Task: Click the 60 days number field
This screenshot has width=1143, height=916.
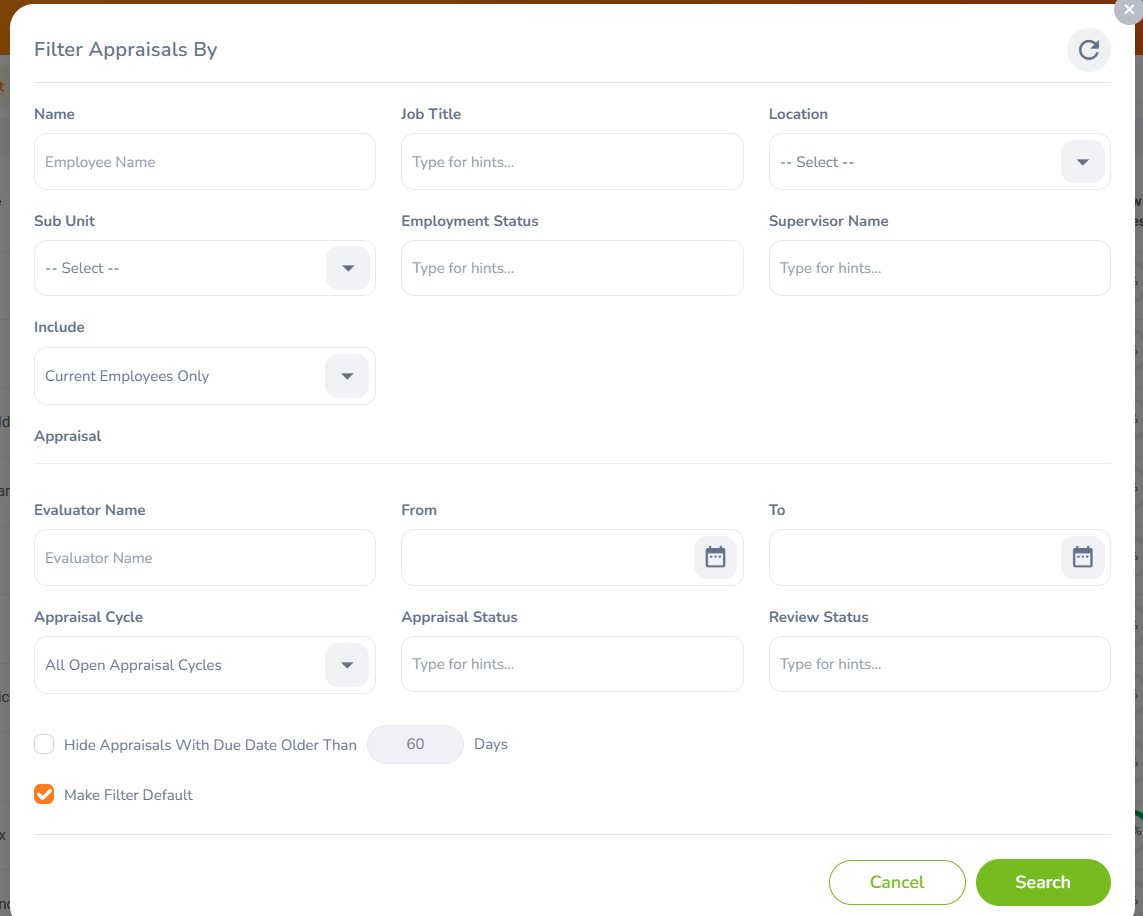Action: click(415, 744)
